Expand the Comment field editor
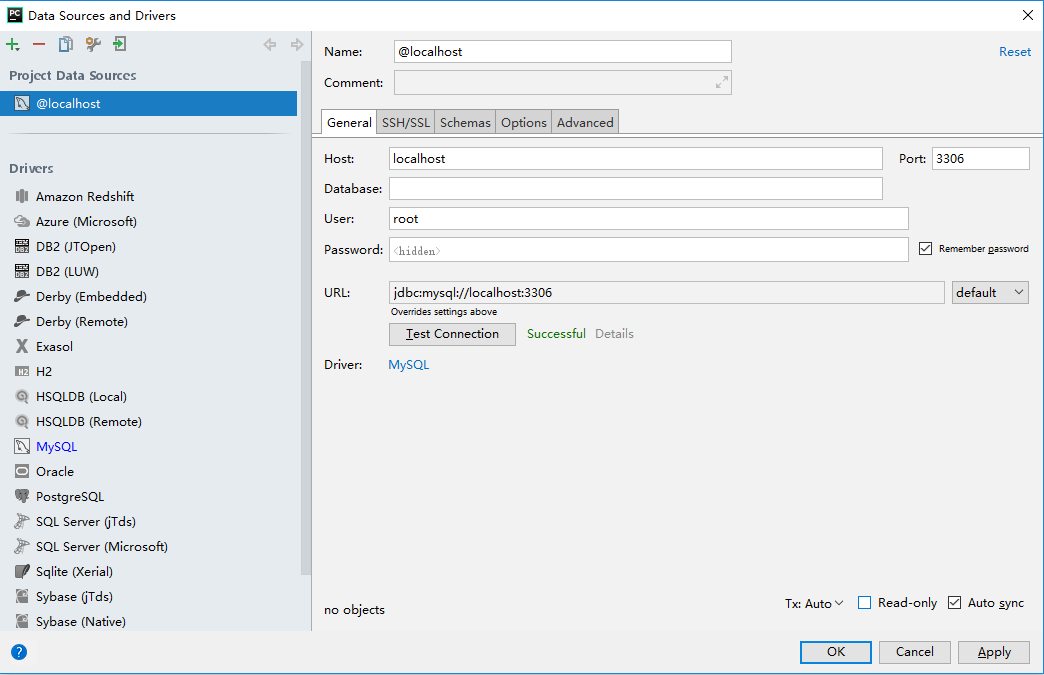 click(722, 83)
